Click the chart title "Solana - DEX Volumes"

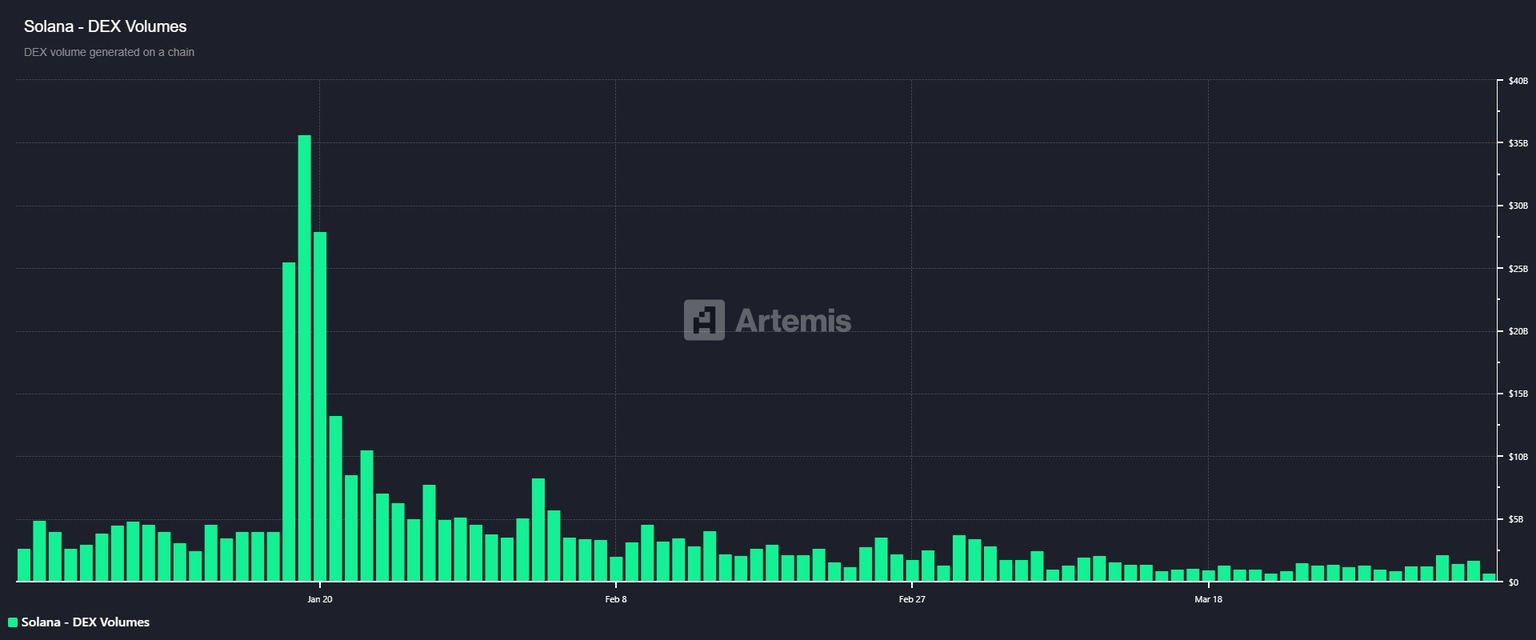pyautogui.click(x=105, y=26)
